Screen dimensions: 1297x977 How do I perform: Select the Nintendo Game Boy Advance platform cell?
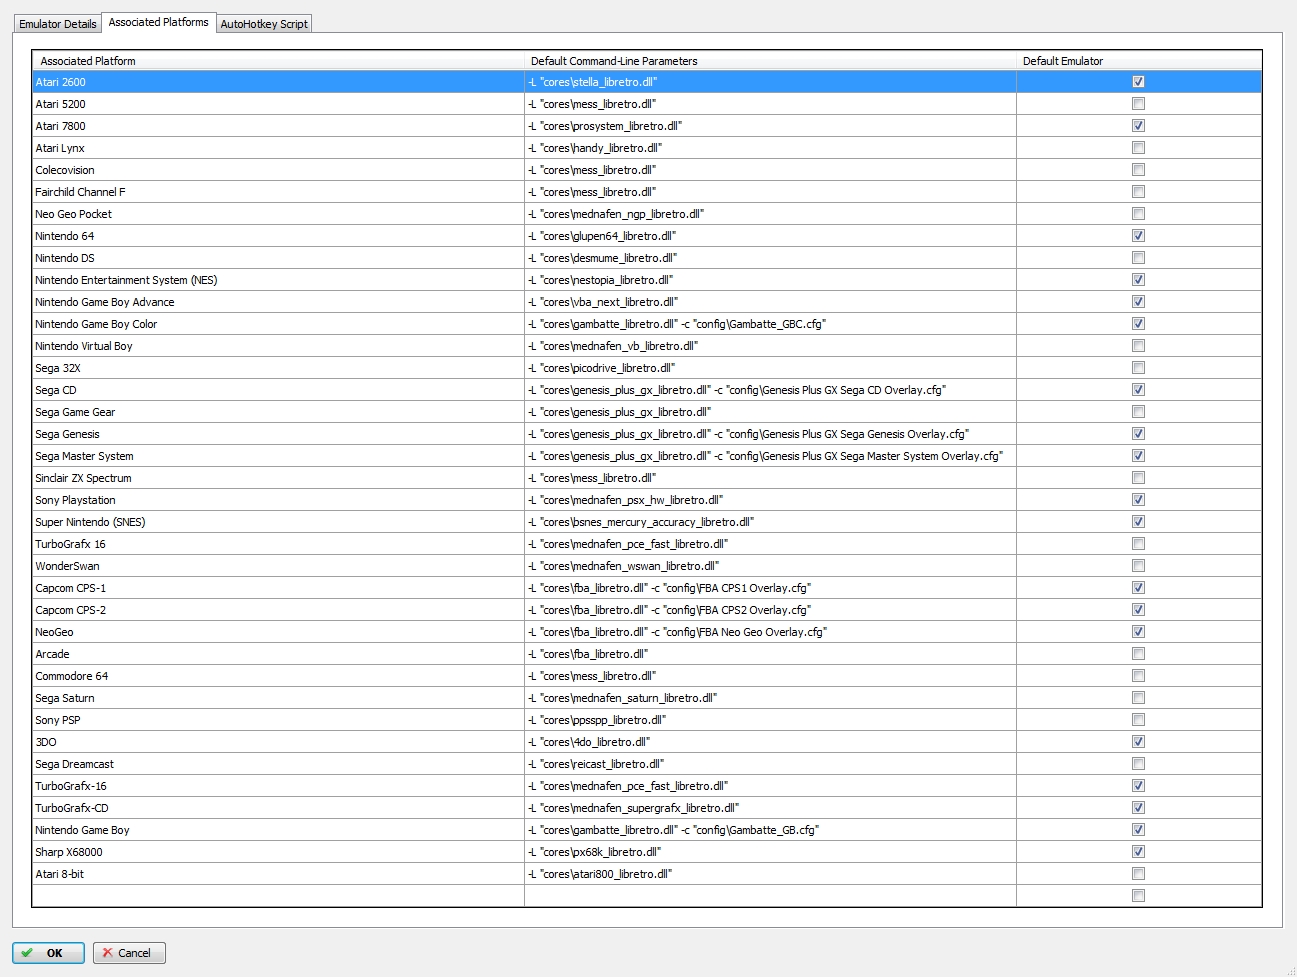click(278, 302)
